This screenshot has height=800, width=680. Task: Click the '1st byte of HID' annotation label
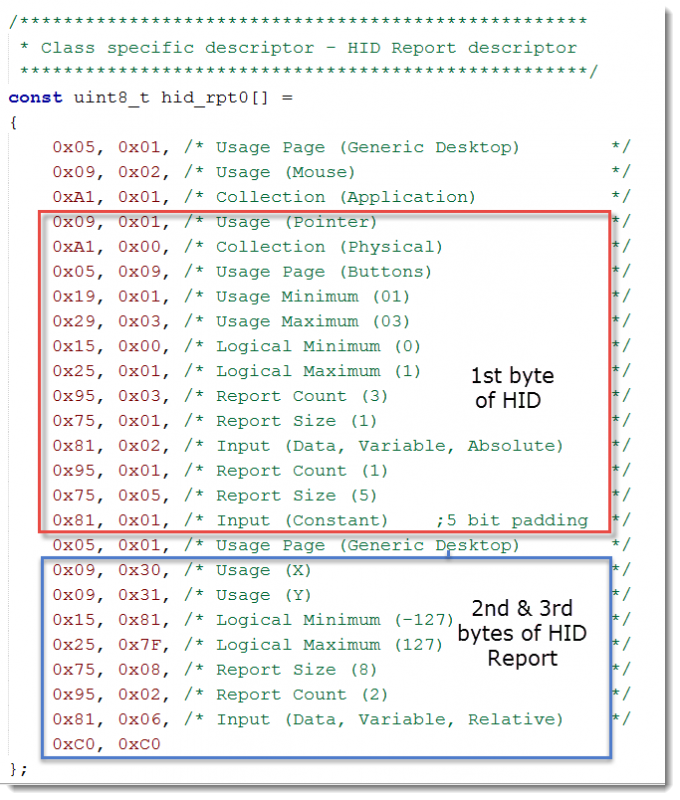click(512, 388)
